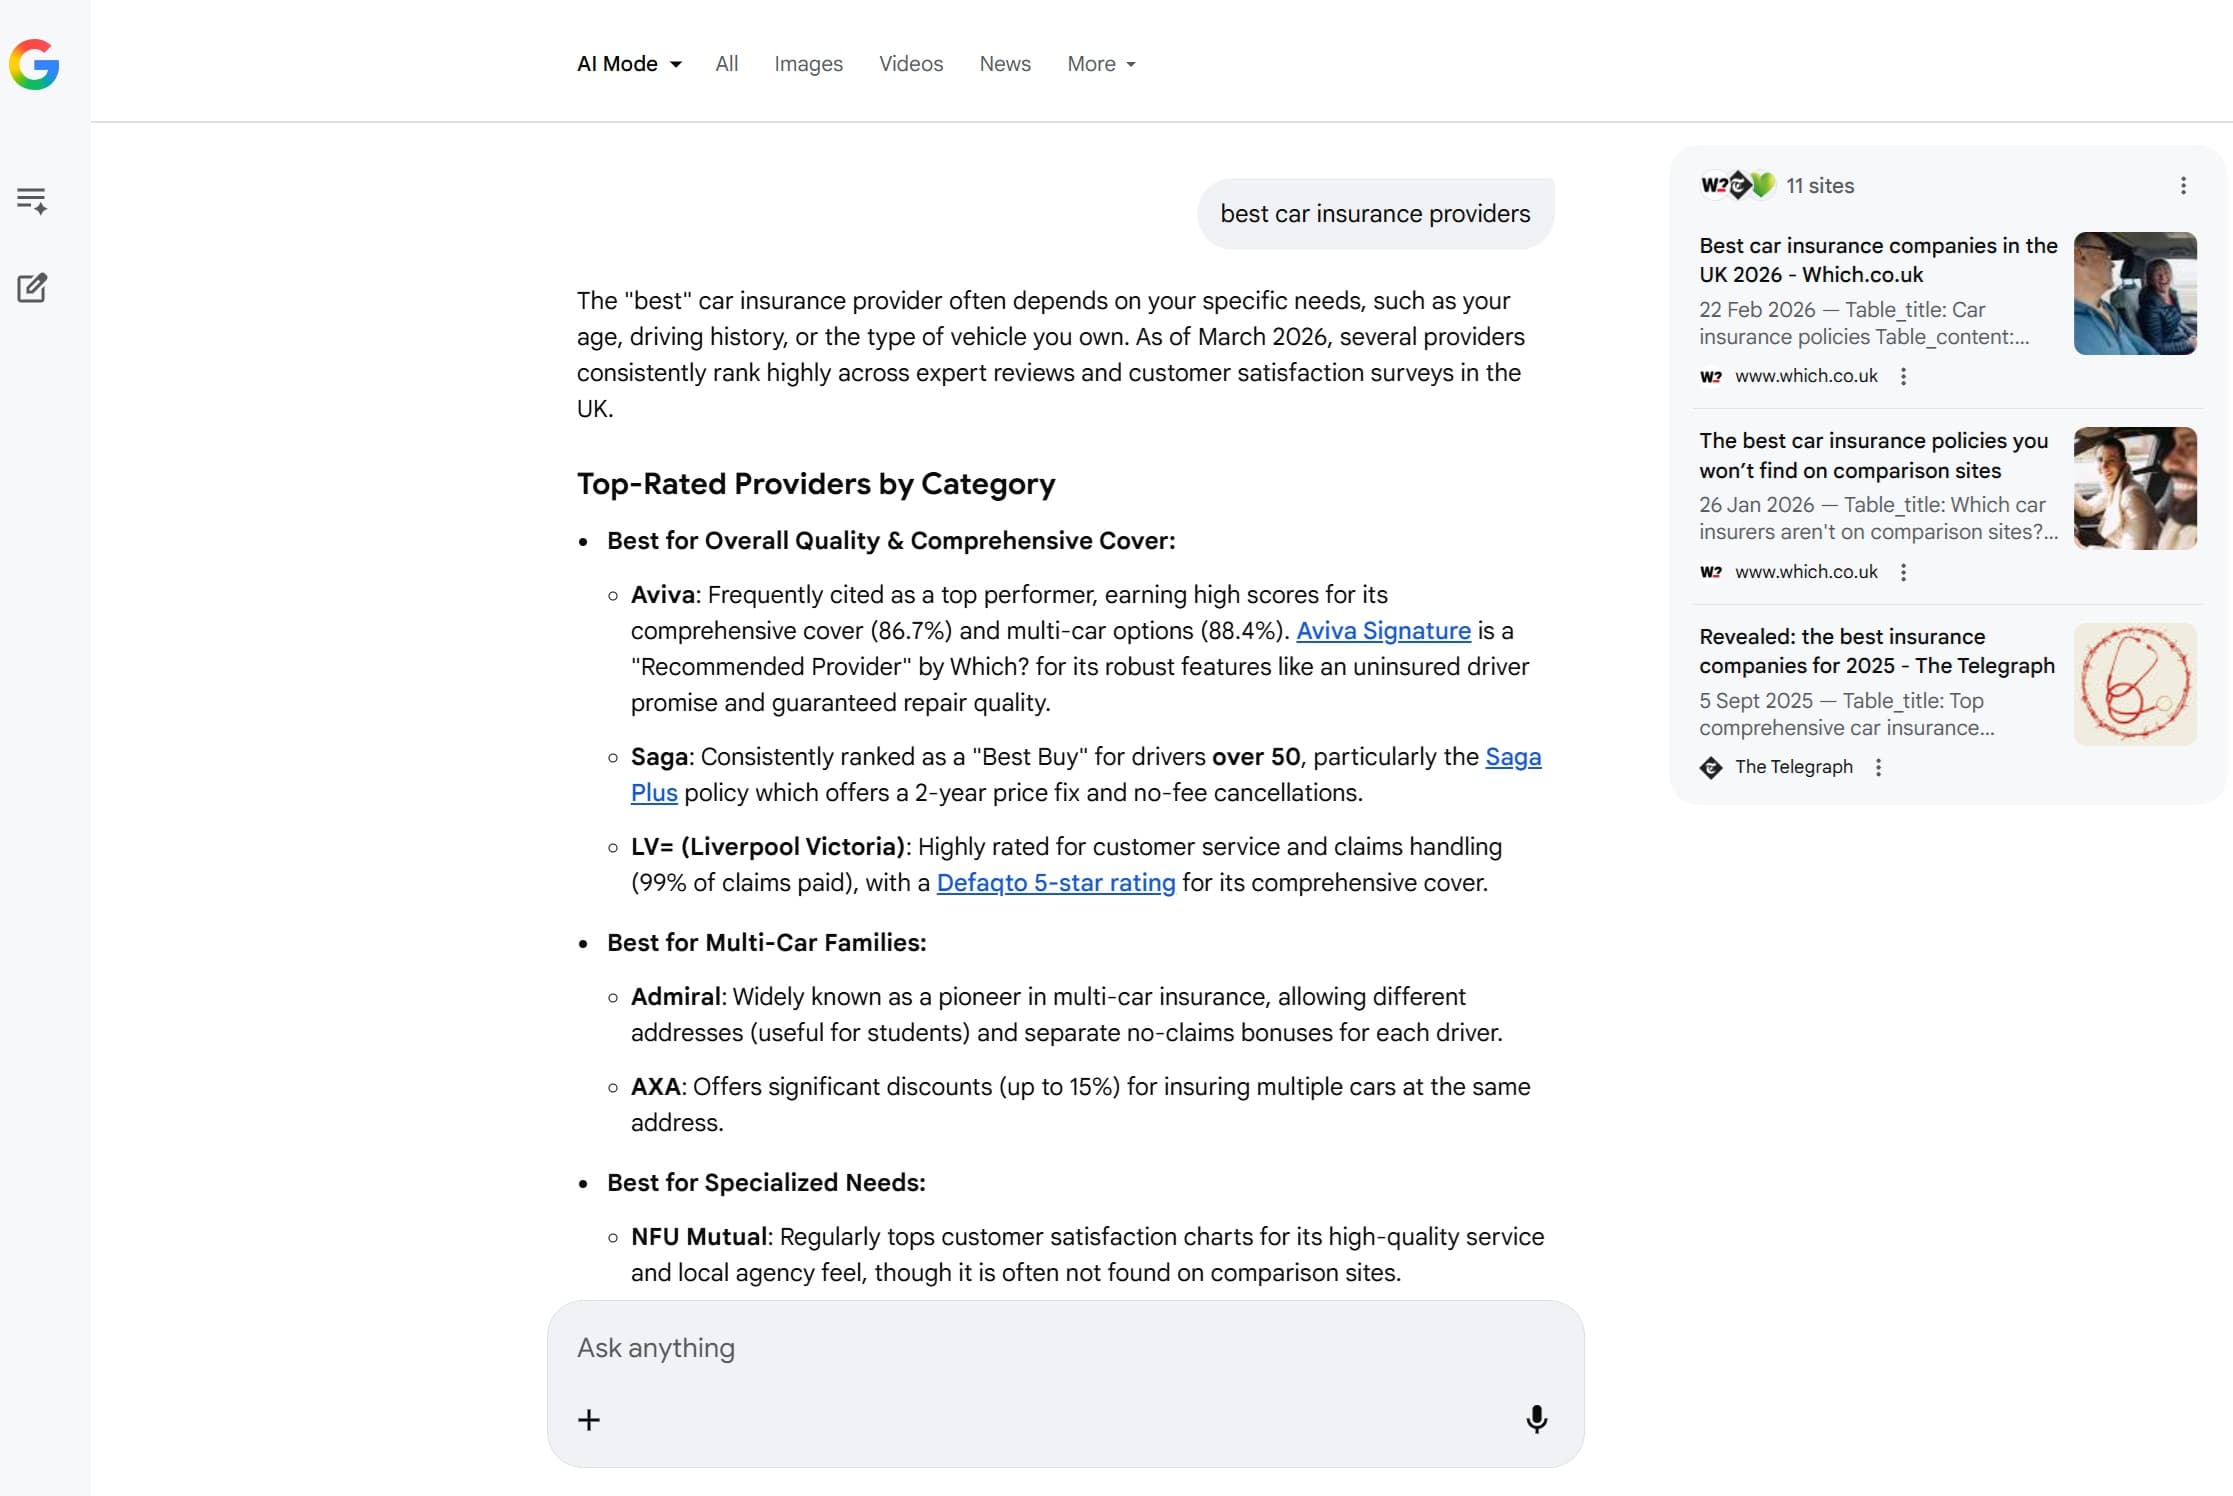Image resolution: width=2233 pixels, height=1496 pixels.
Task: Switch to the Images tab
Action: (x=808, y=64)
